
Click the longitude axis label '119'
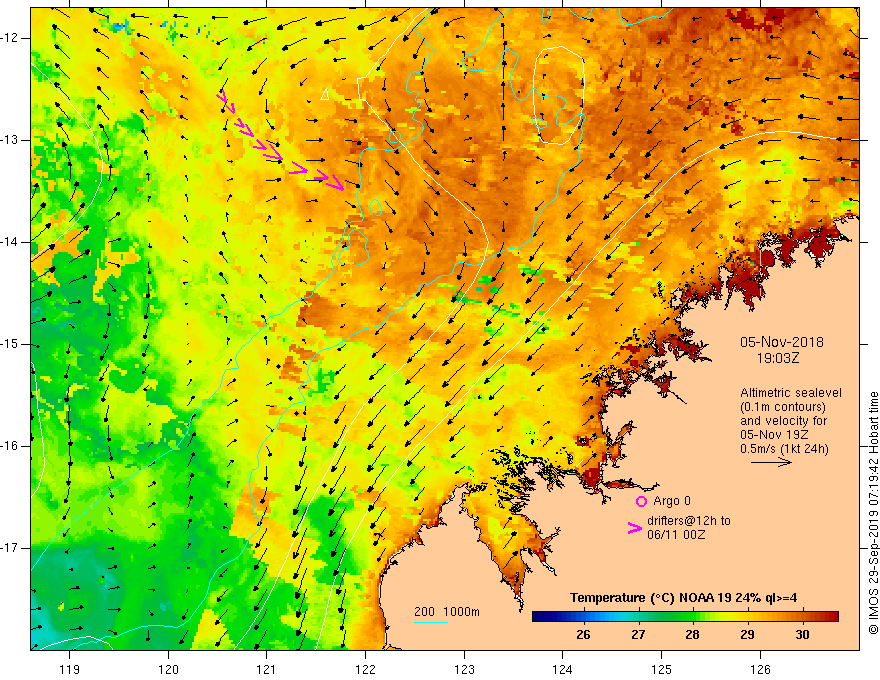(x=70, y=669)
